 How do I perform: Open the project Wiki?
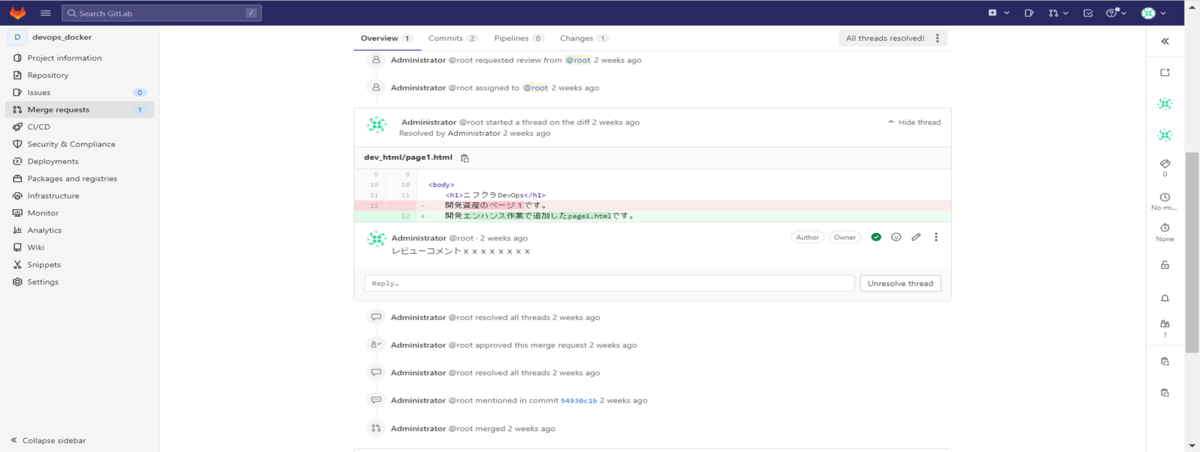[x=36, y=247]
